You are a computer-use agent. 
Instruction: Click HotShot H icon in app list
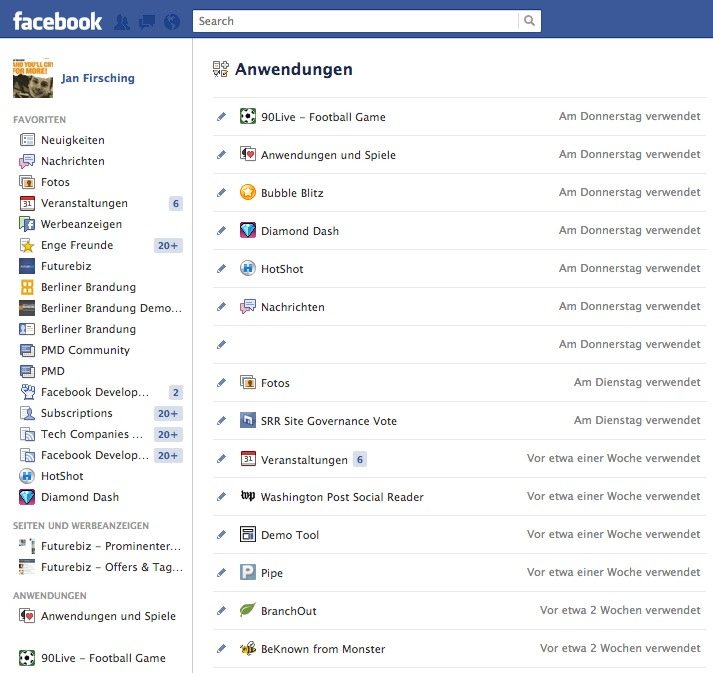pyautogui.click(x=248, y=268)
